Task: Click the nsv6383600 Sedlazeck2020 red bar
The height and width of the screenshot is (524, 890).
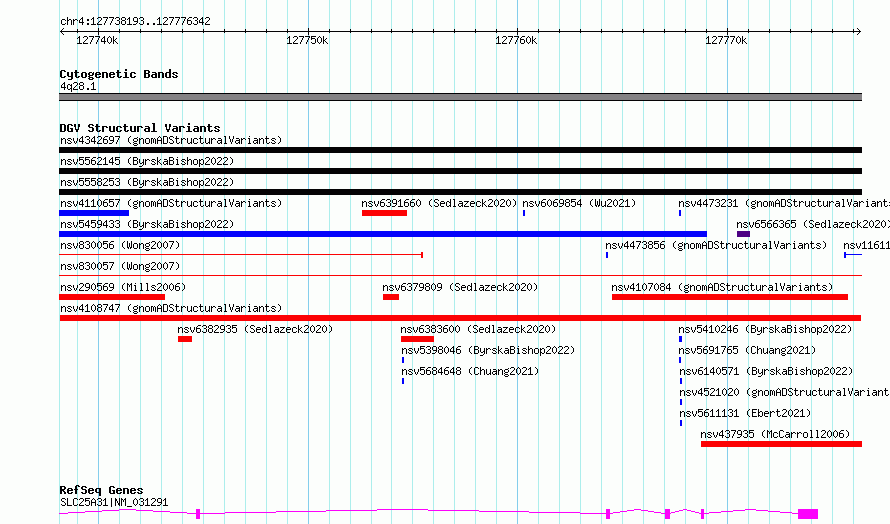Action: (x=417, y=339)
